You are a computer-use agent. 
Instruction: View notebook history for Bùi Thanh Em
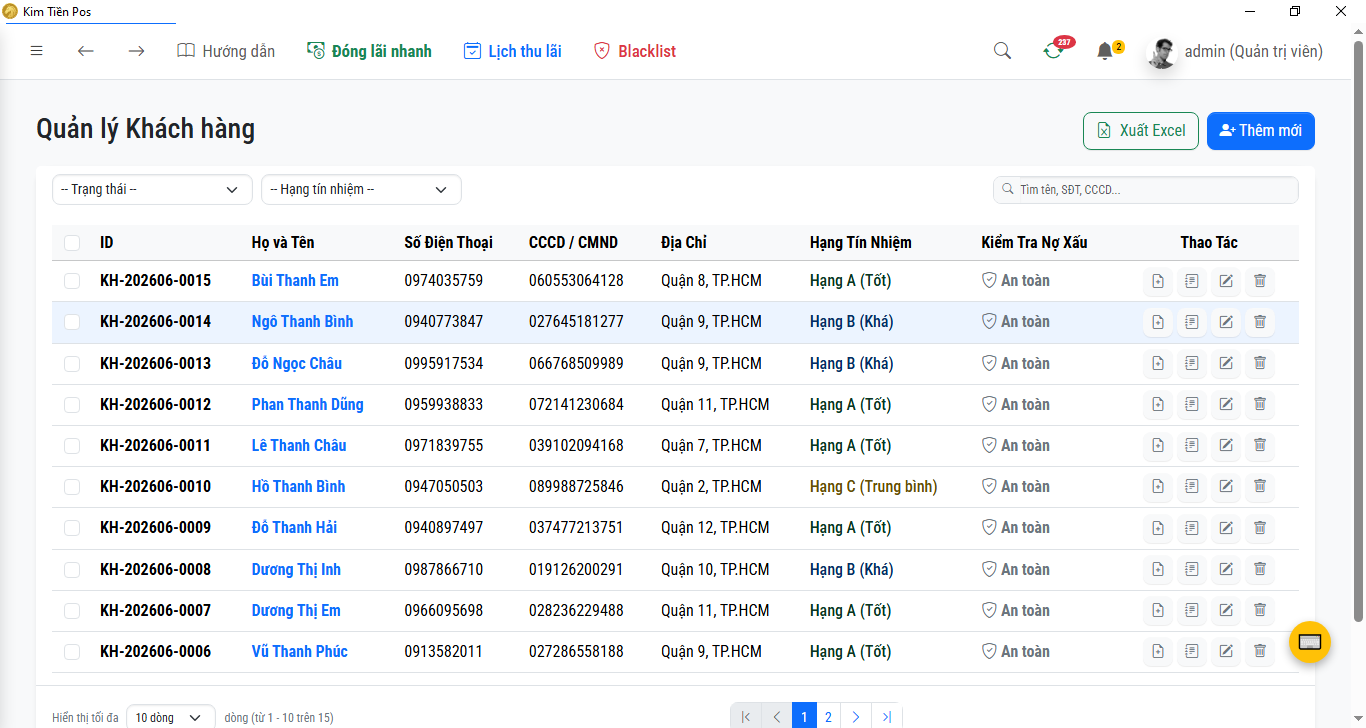pos(1192,281)
